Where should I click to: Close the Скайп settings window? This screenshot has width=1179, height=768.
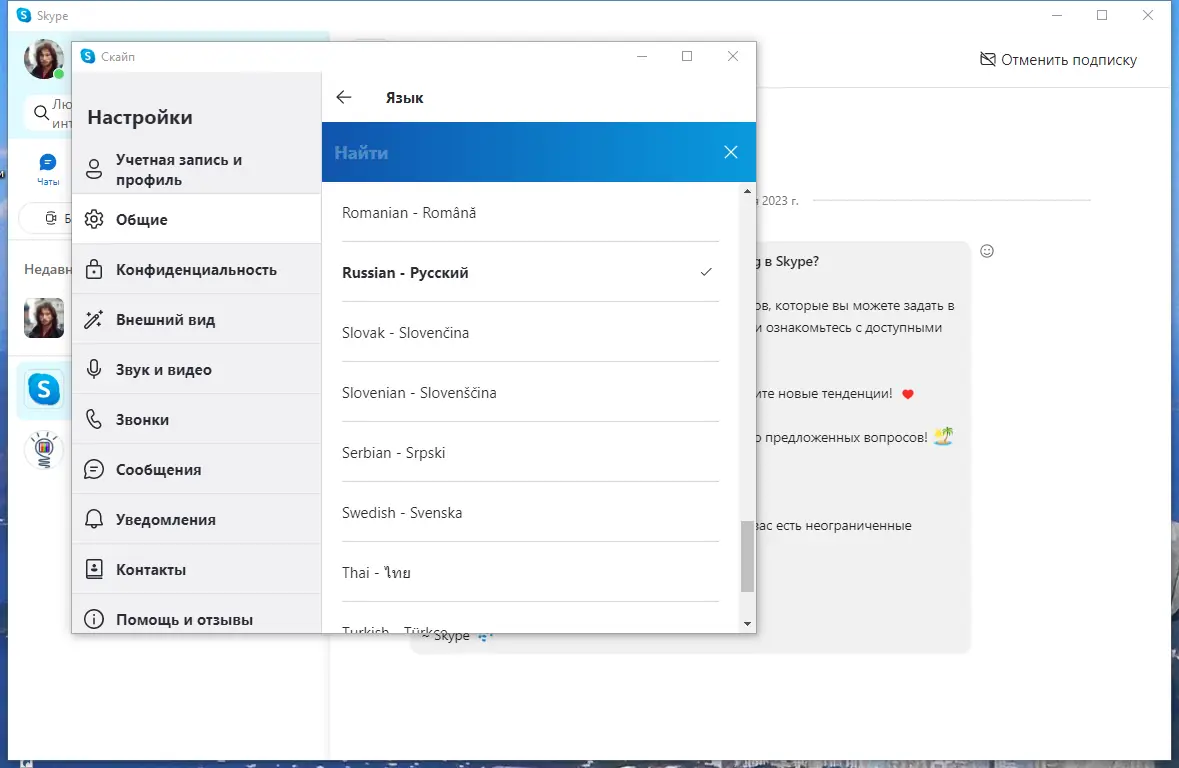(733, 56)
